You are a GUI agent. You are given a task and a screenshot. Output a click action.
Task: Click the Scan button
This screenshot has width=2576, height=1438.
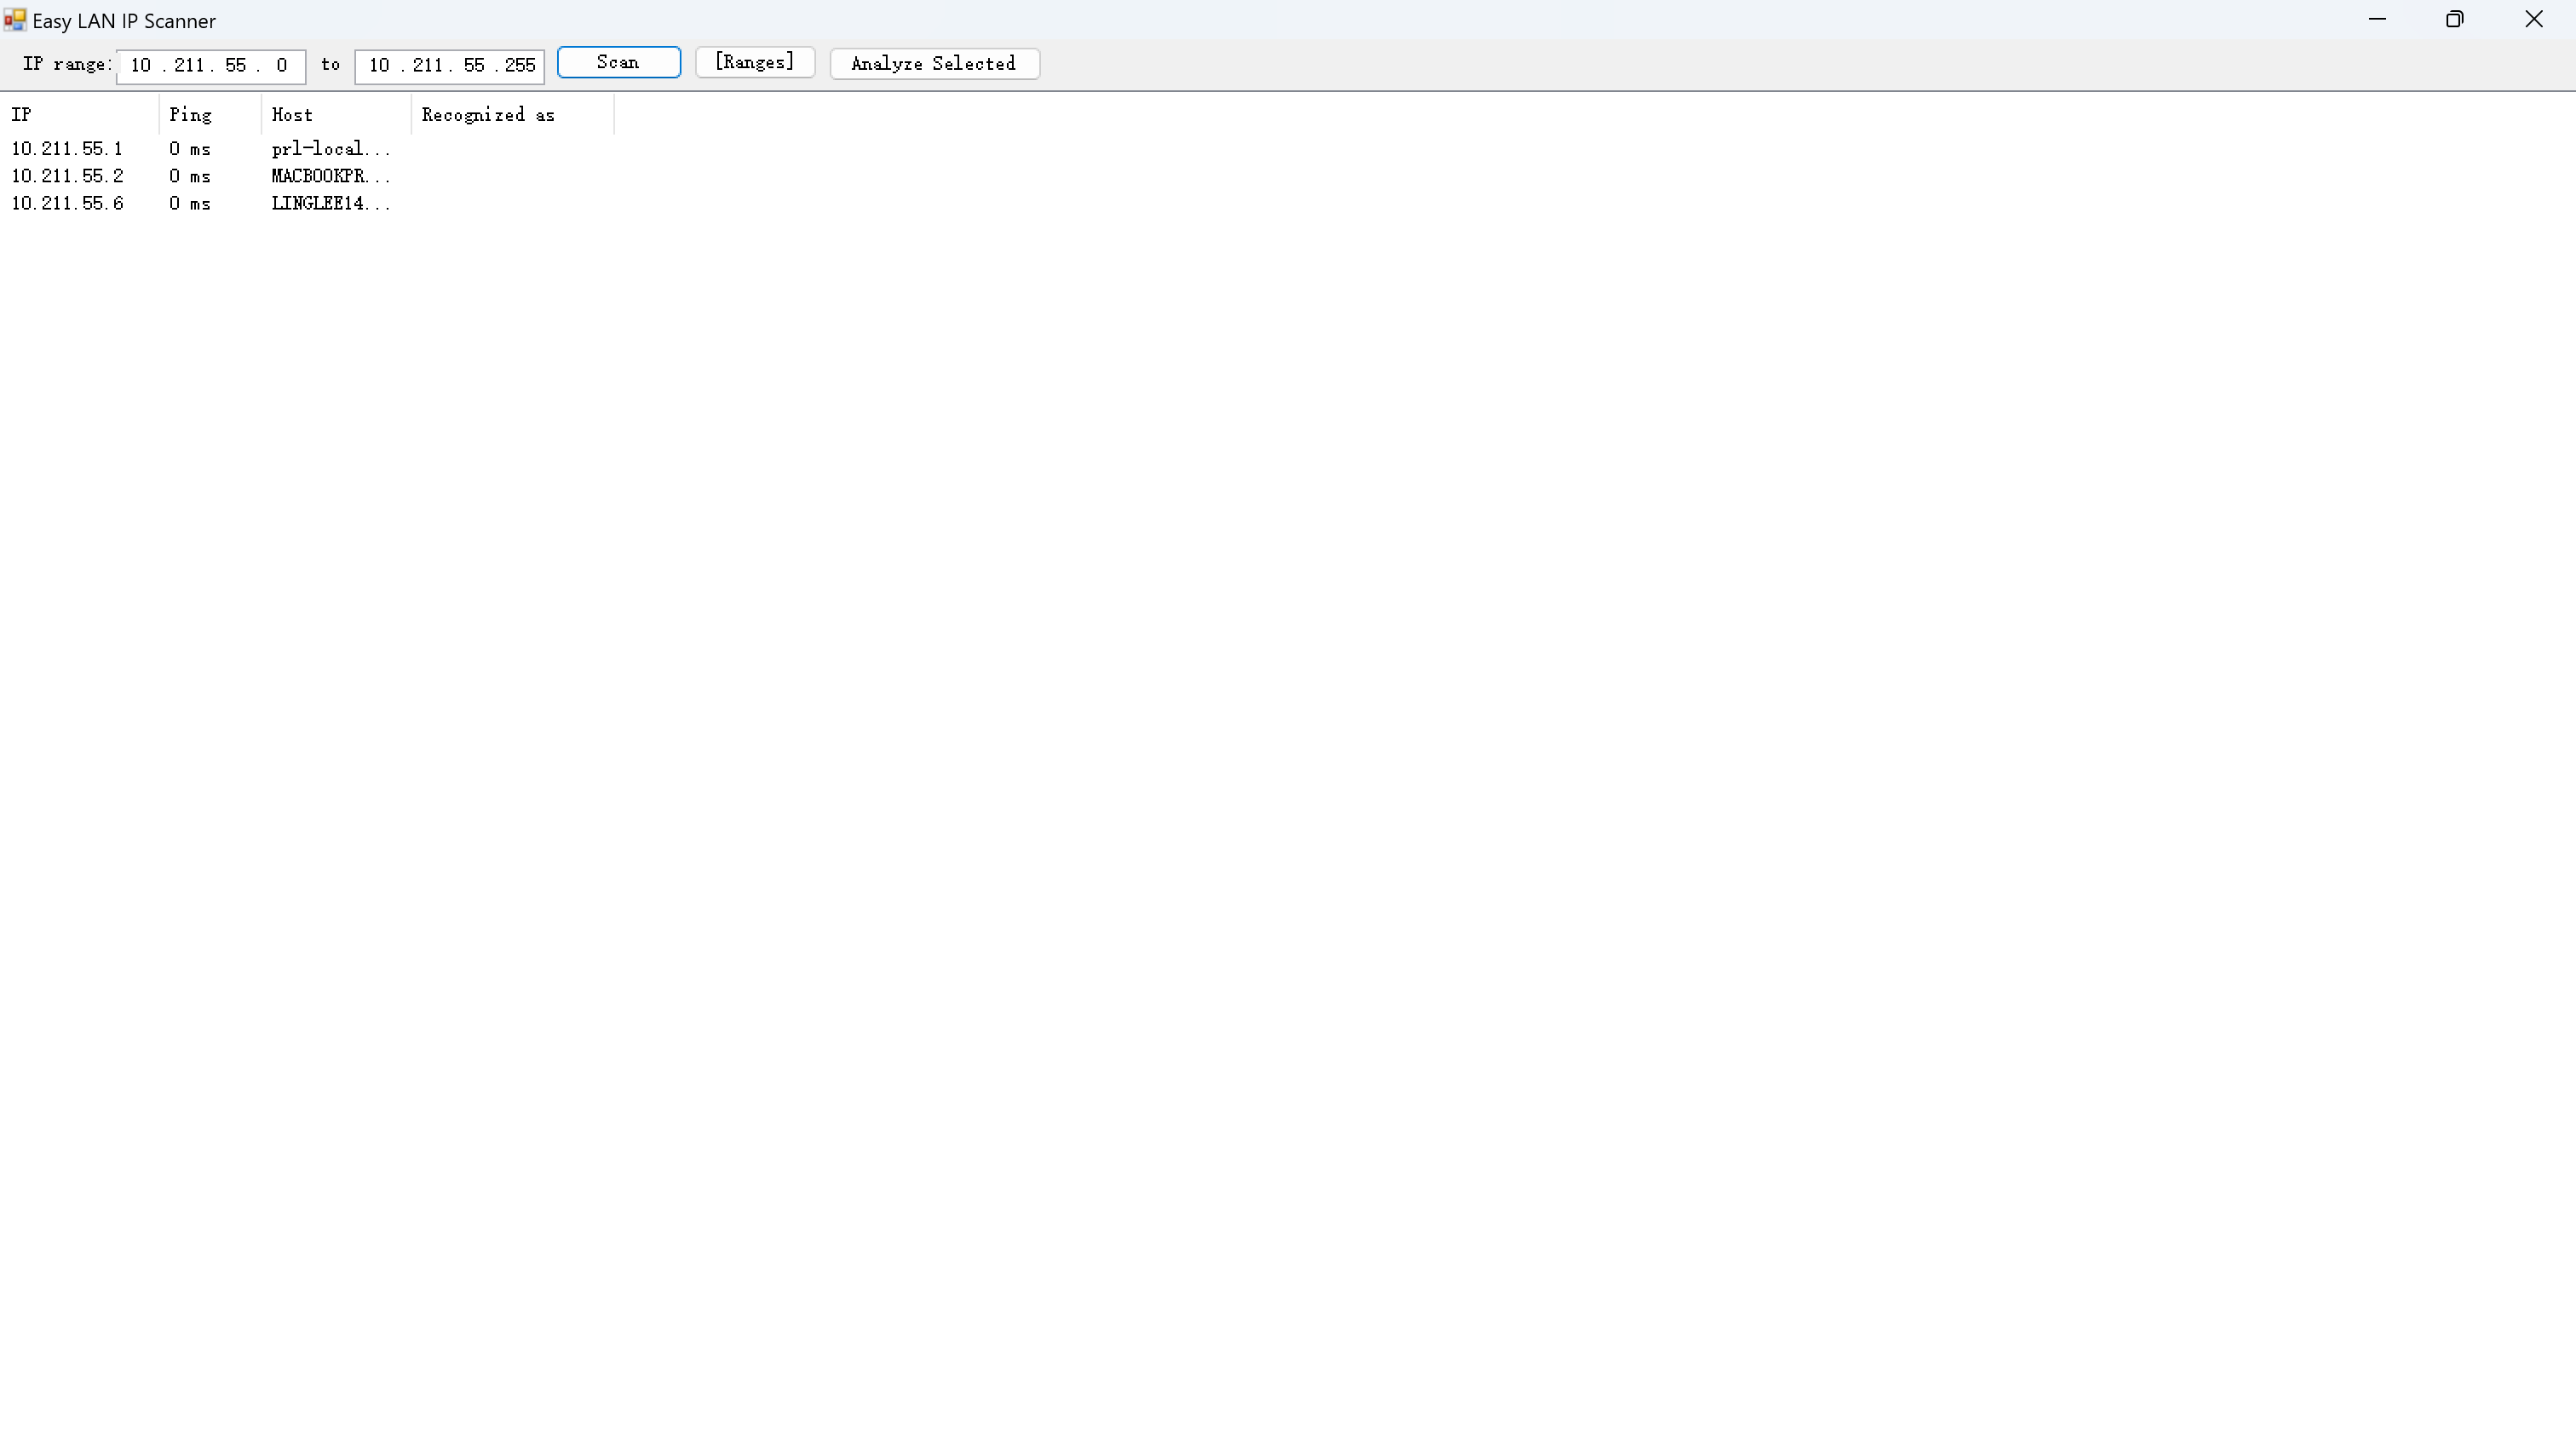click(618, 62)
